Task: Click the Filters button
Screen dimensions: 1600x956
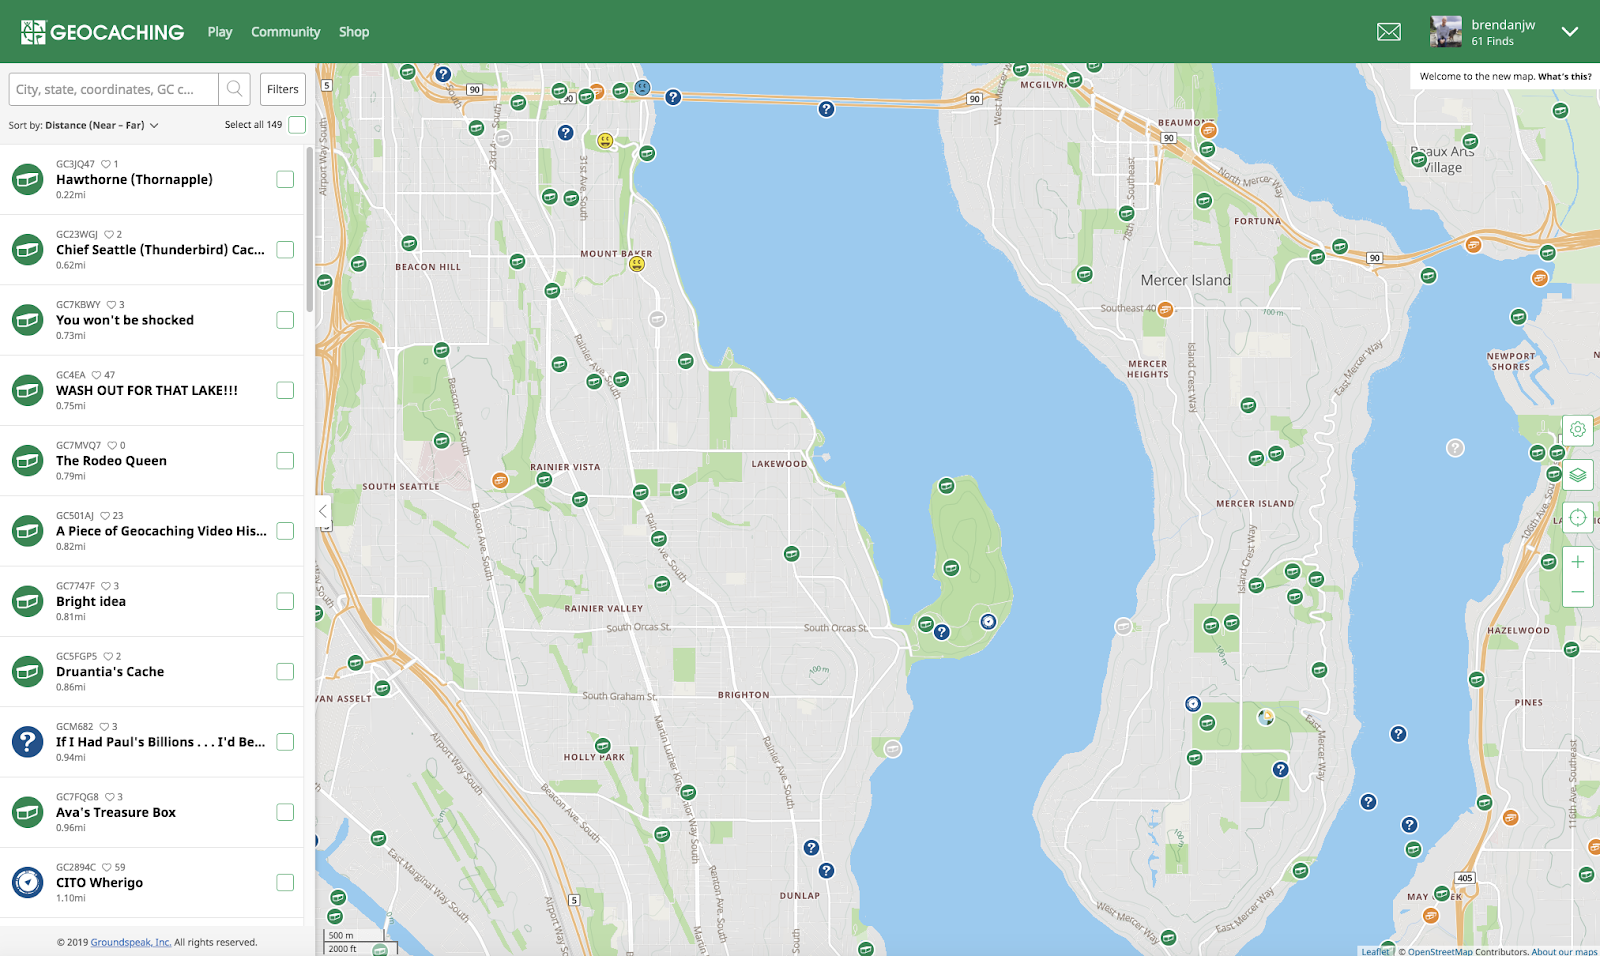Action: (283, 89)
